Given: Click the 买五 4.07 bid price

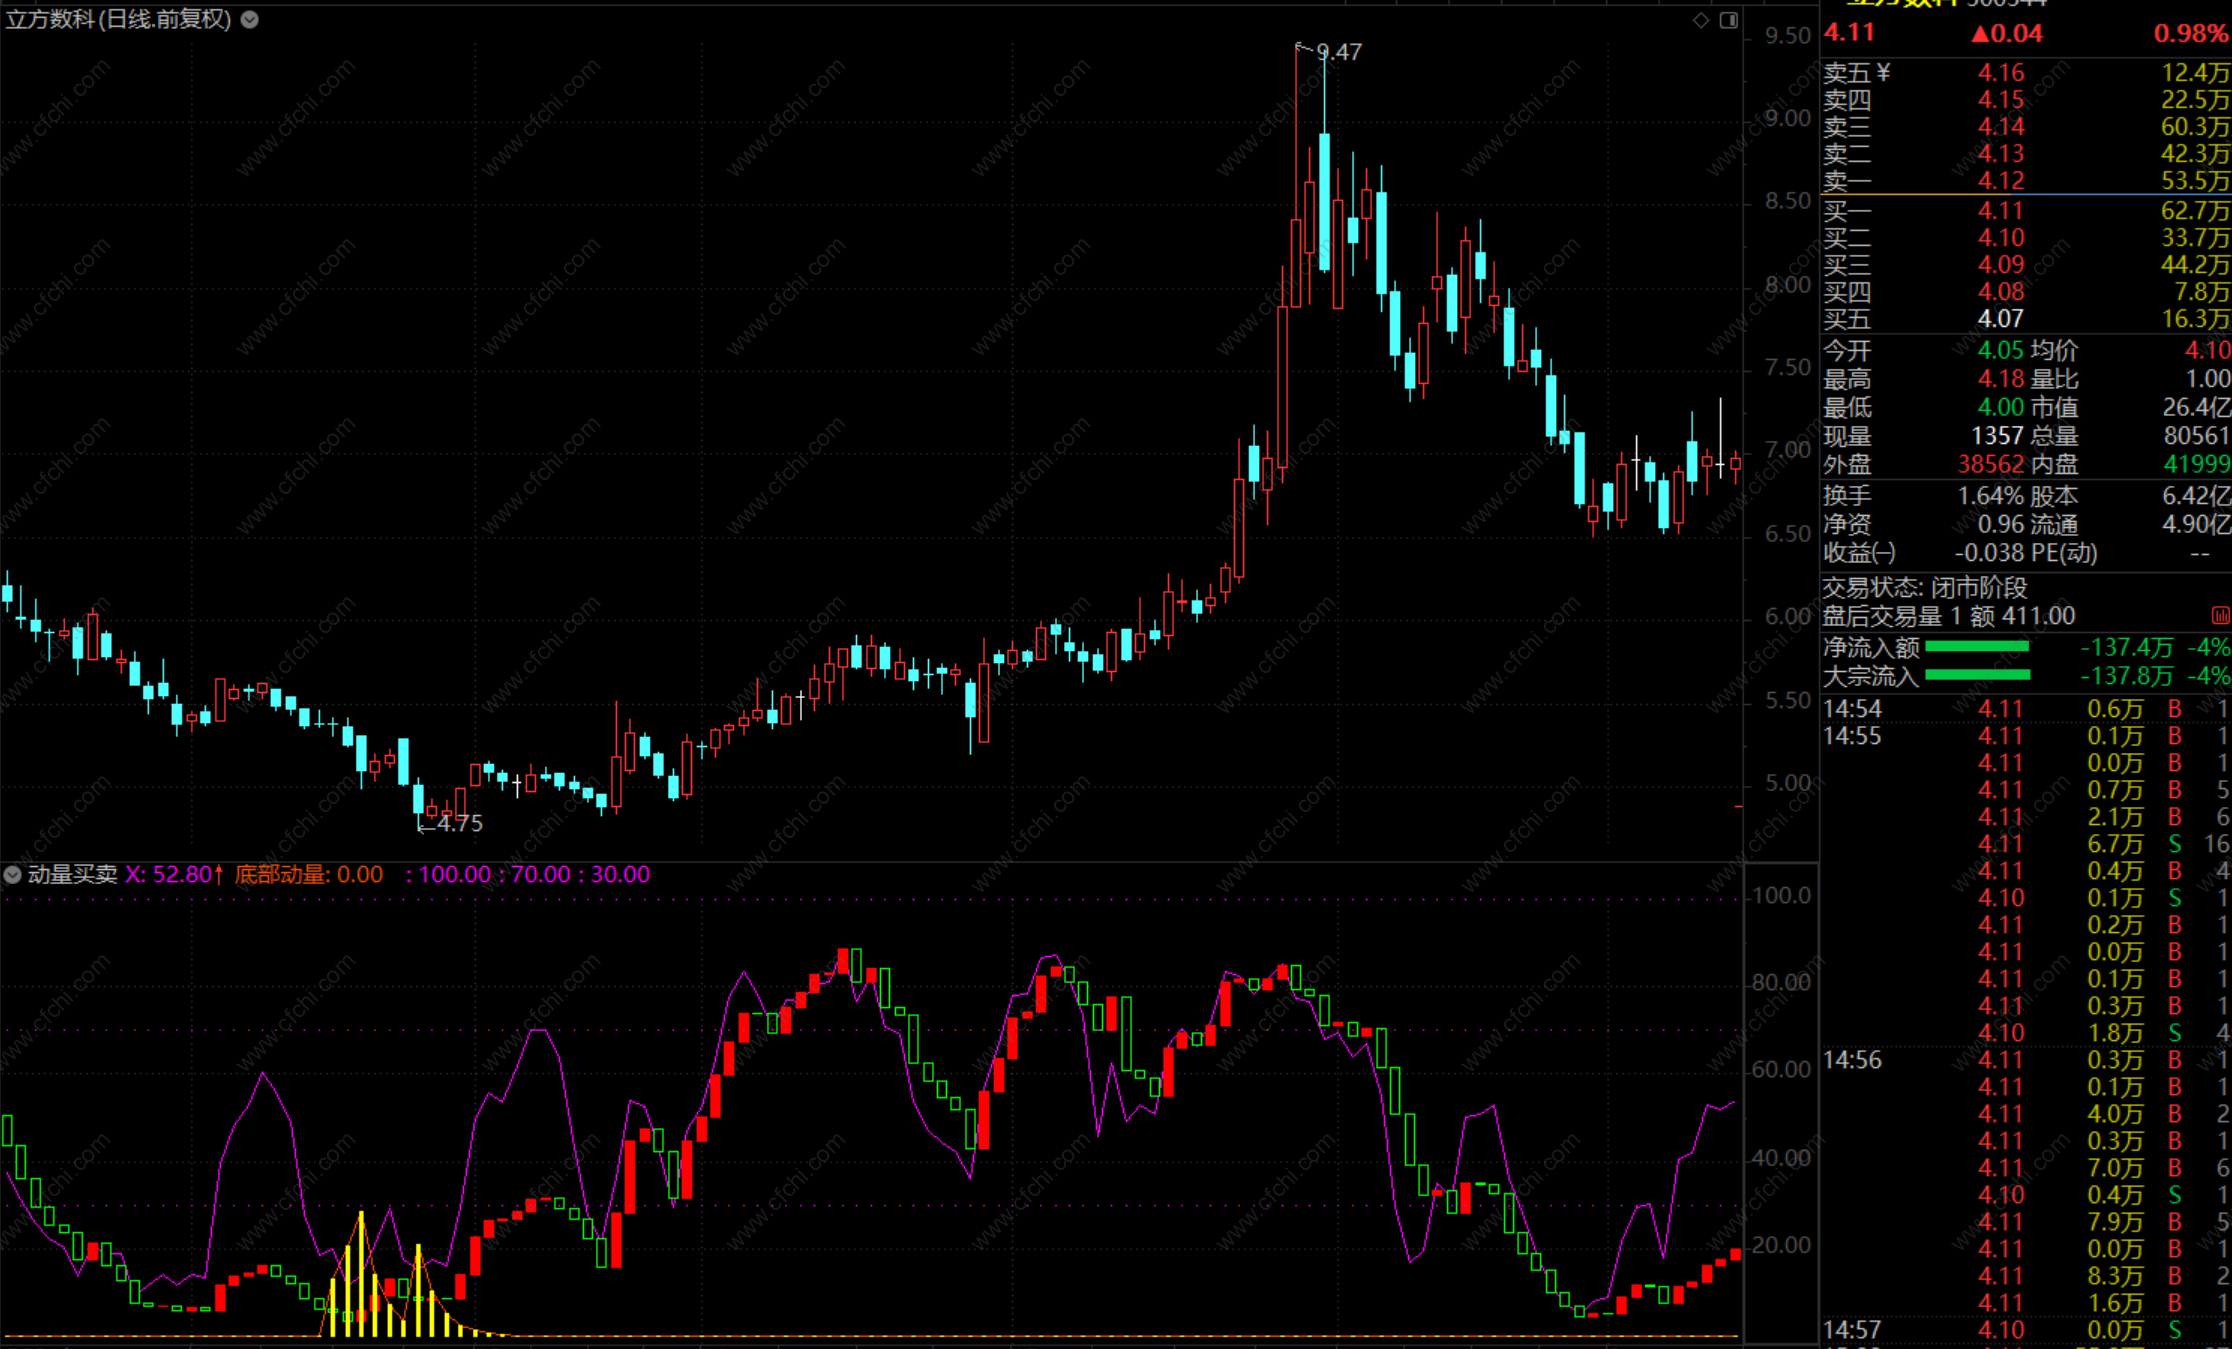Looking at the screenshot, I should pyautogui.click(x=2000, y=319).
